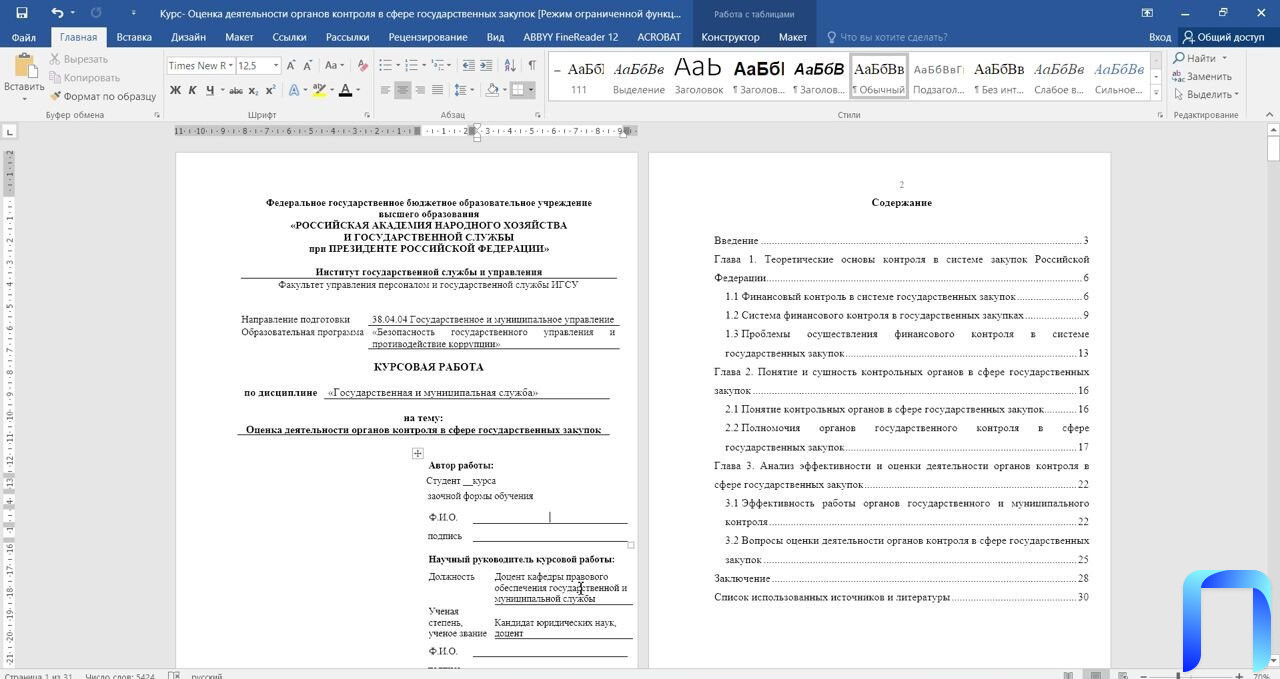The height and width of the screenshot is (679, 1280).
Task: Click the numbered list icon
Action: (414, 65)
